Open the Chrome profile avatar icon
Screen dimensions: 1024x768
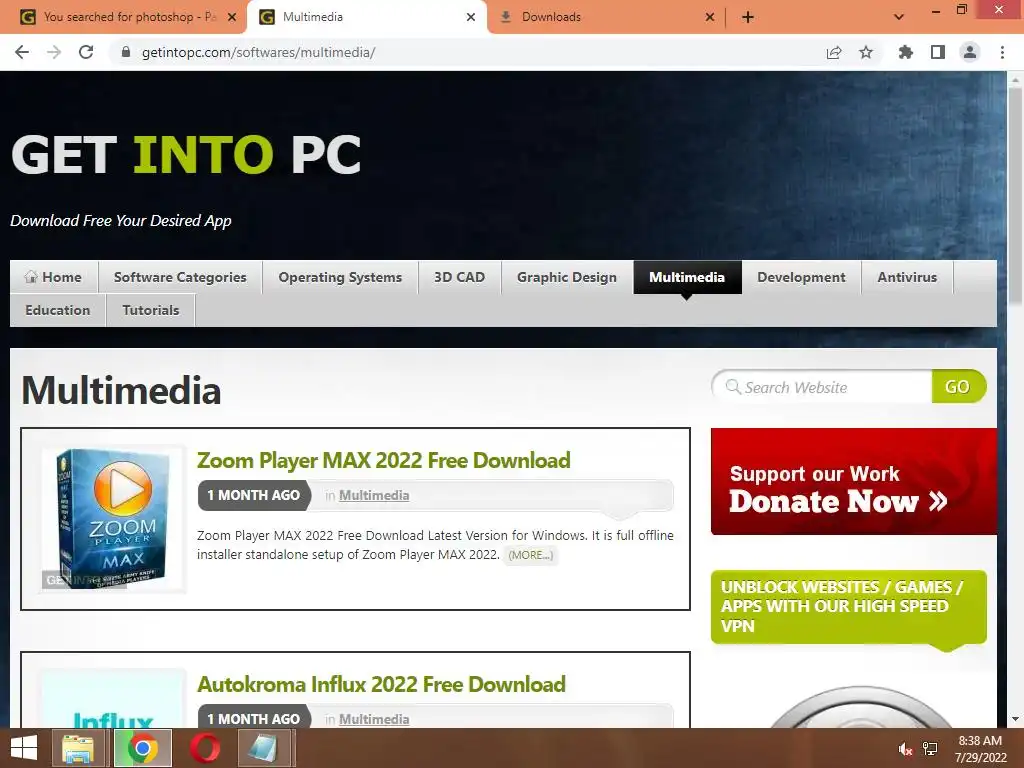pyautogui.click(x=970, y=52)
